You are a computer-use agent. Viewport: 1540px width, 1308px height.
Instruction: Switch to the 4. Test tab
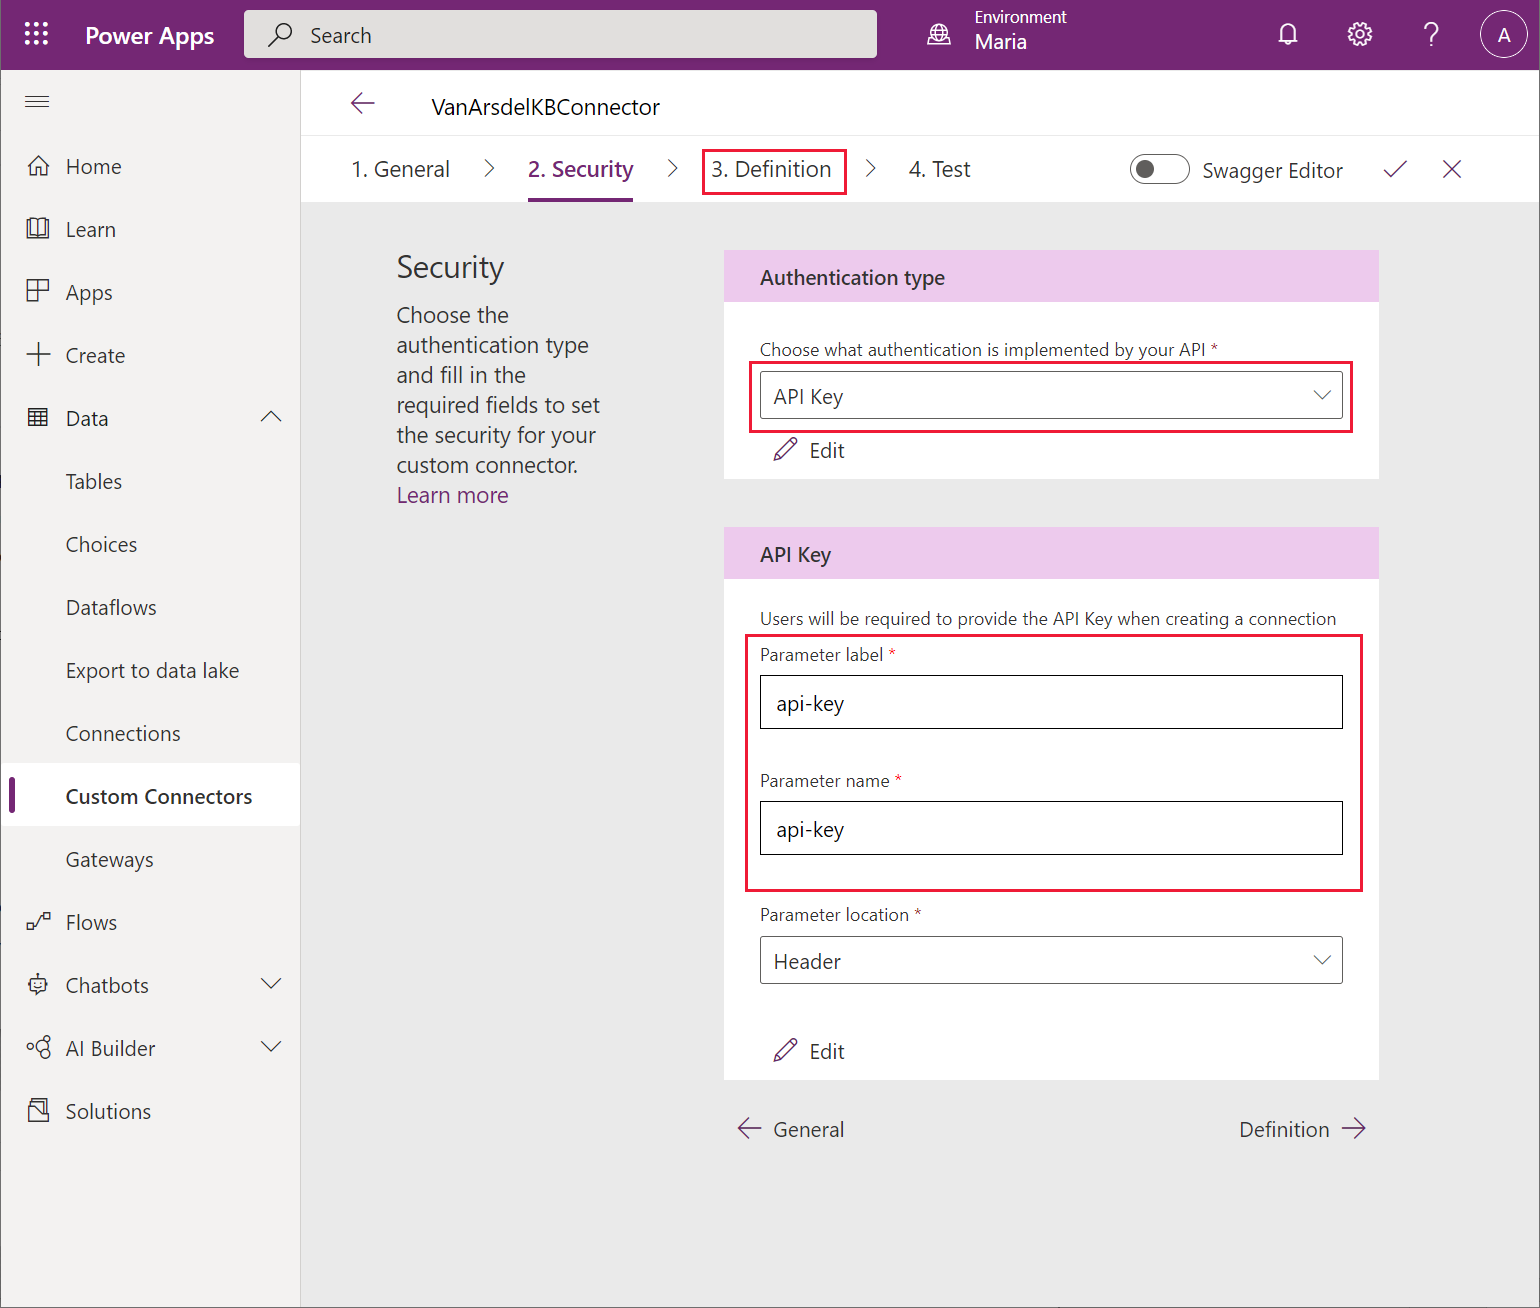939,170
